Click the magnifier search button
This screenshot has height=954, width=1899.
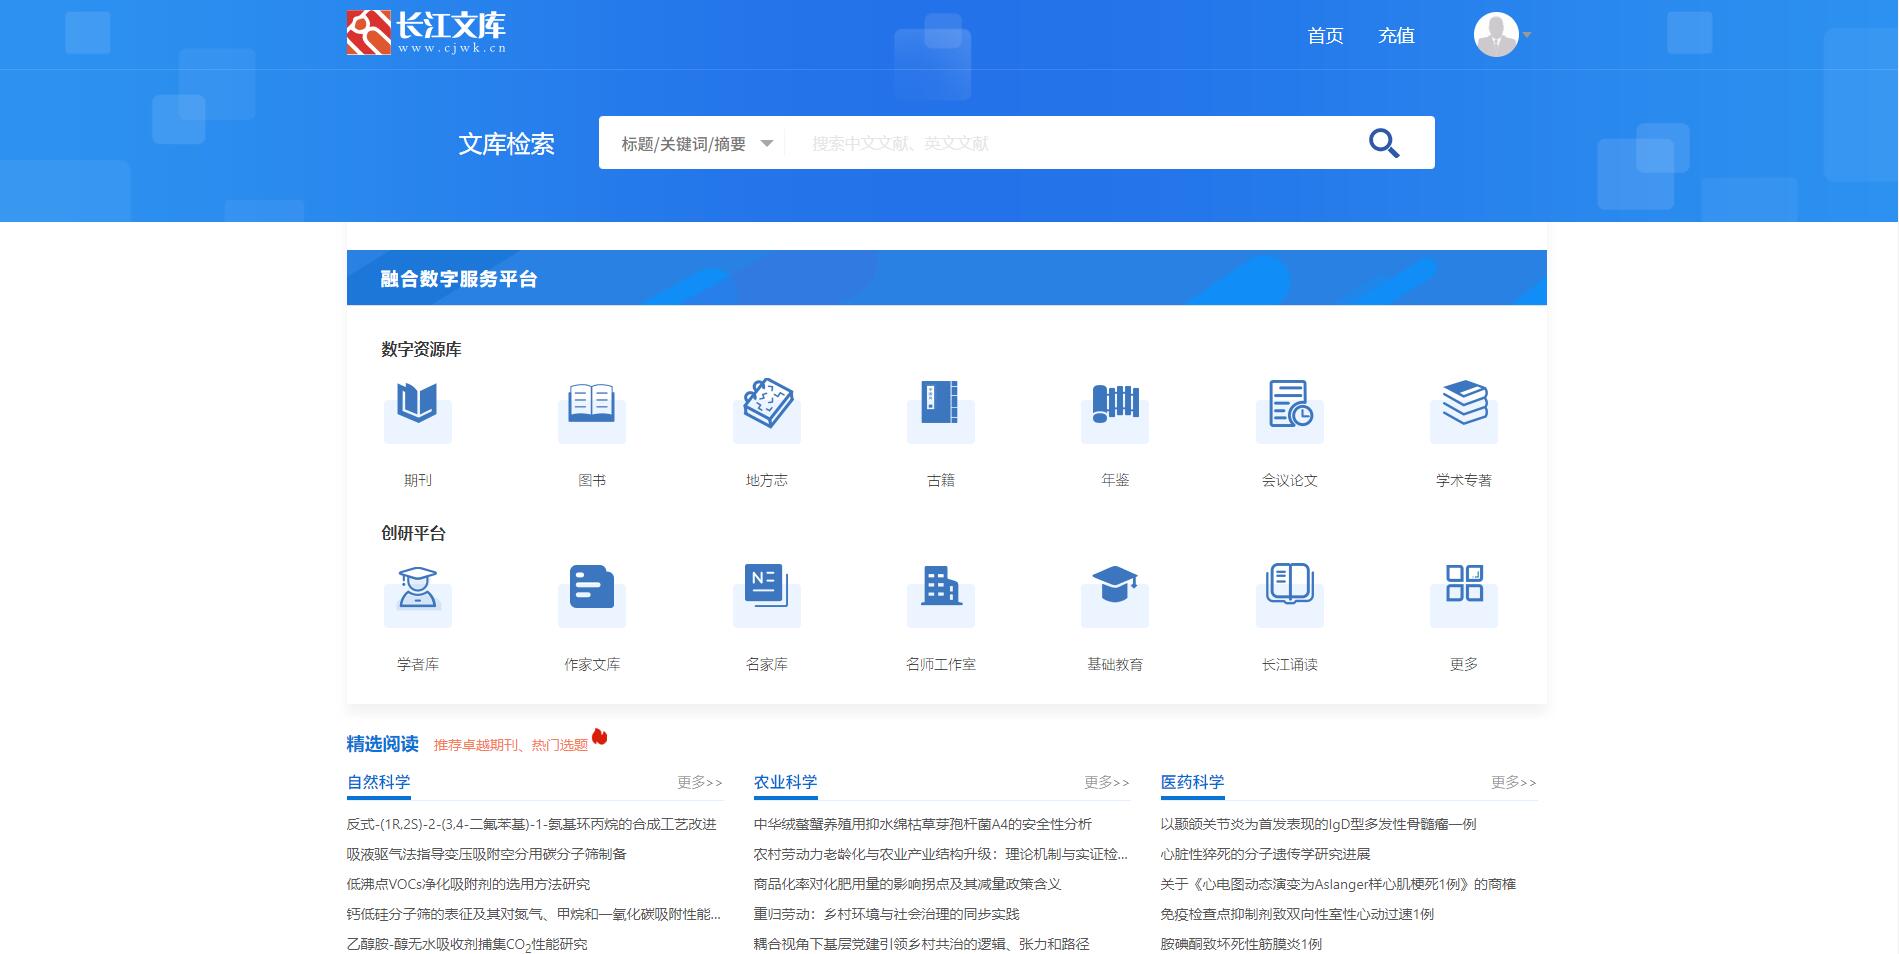point(1383,143)
